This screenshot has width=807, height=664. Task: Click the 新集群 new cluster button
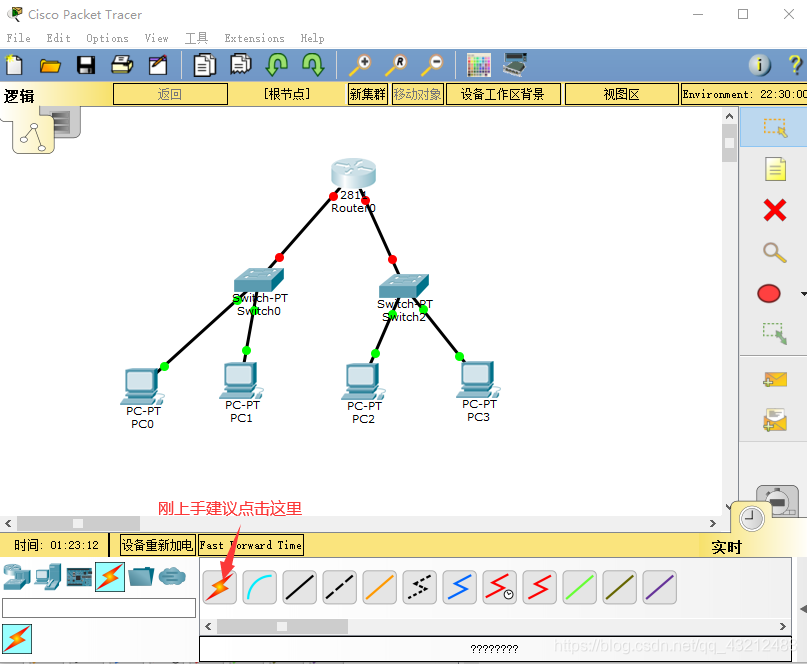367,94
